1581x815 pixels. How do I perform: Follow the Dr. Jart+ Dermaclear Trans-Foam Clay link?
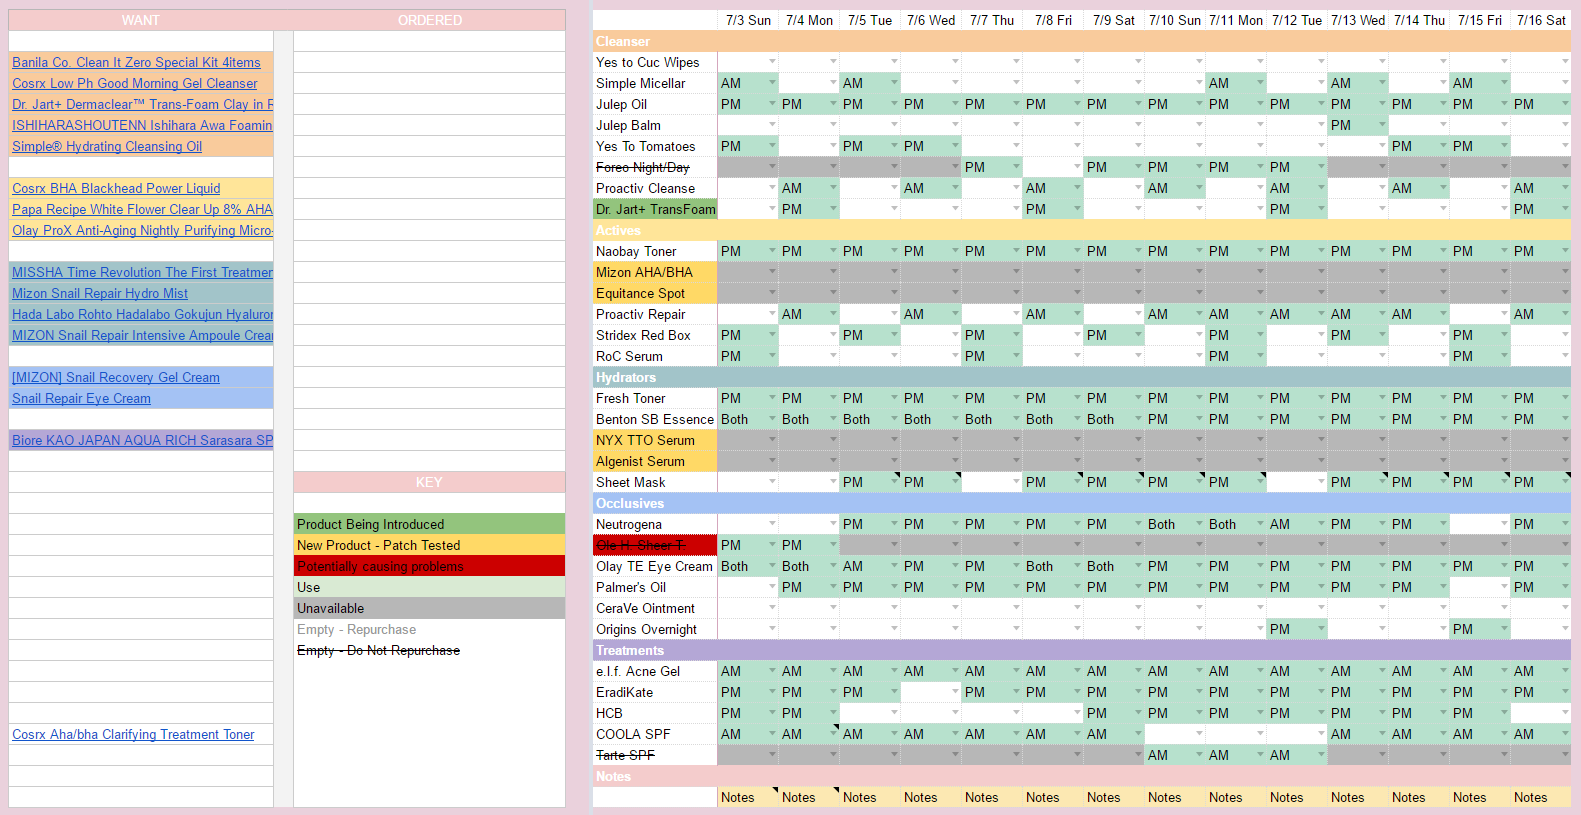142,104
